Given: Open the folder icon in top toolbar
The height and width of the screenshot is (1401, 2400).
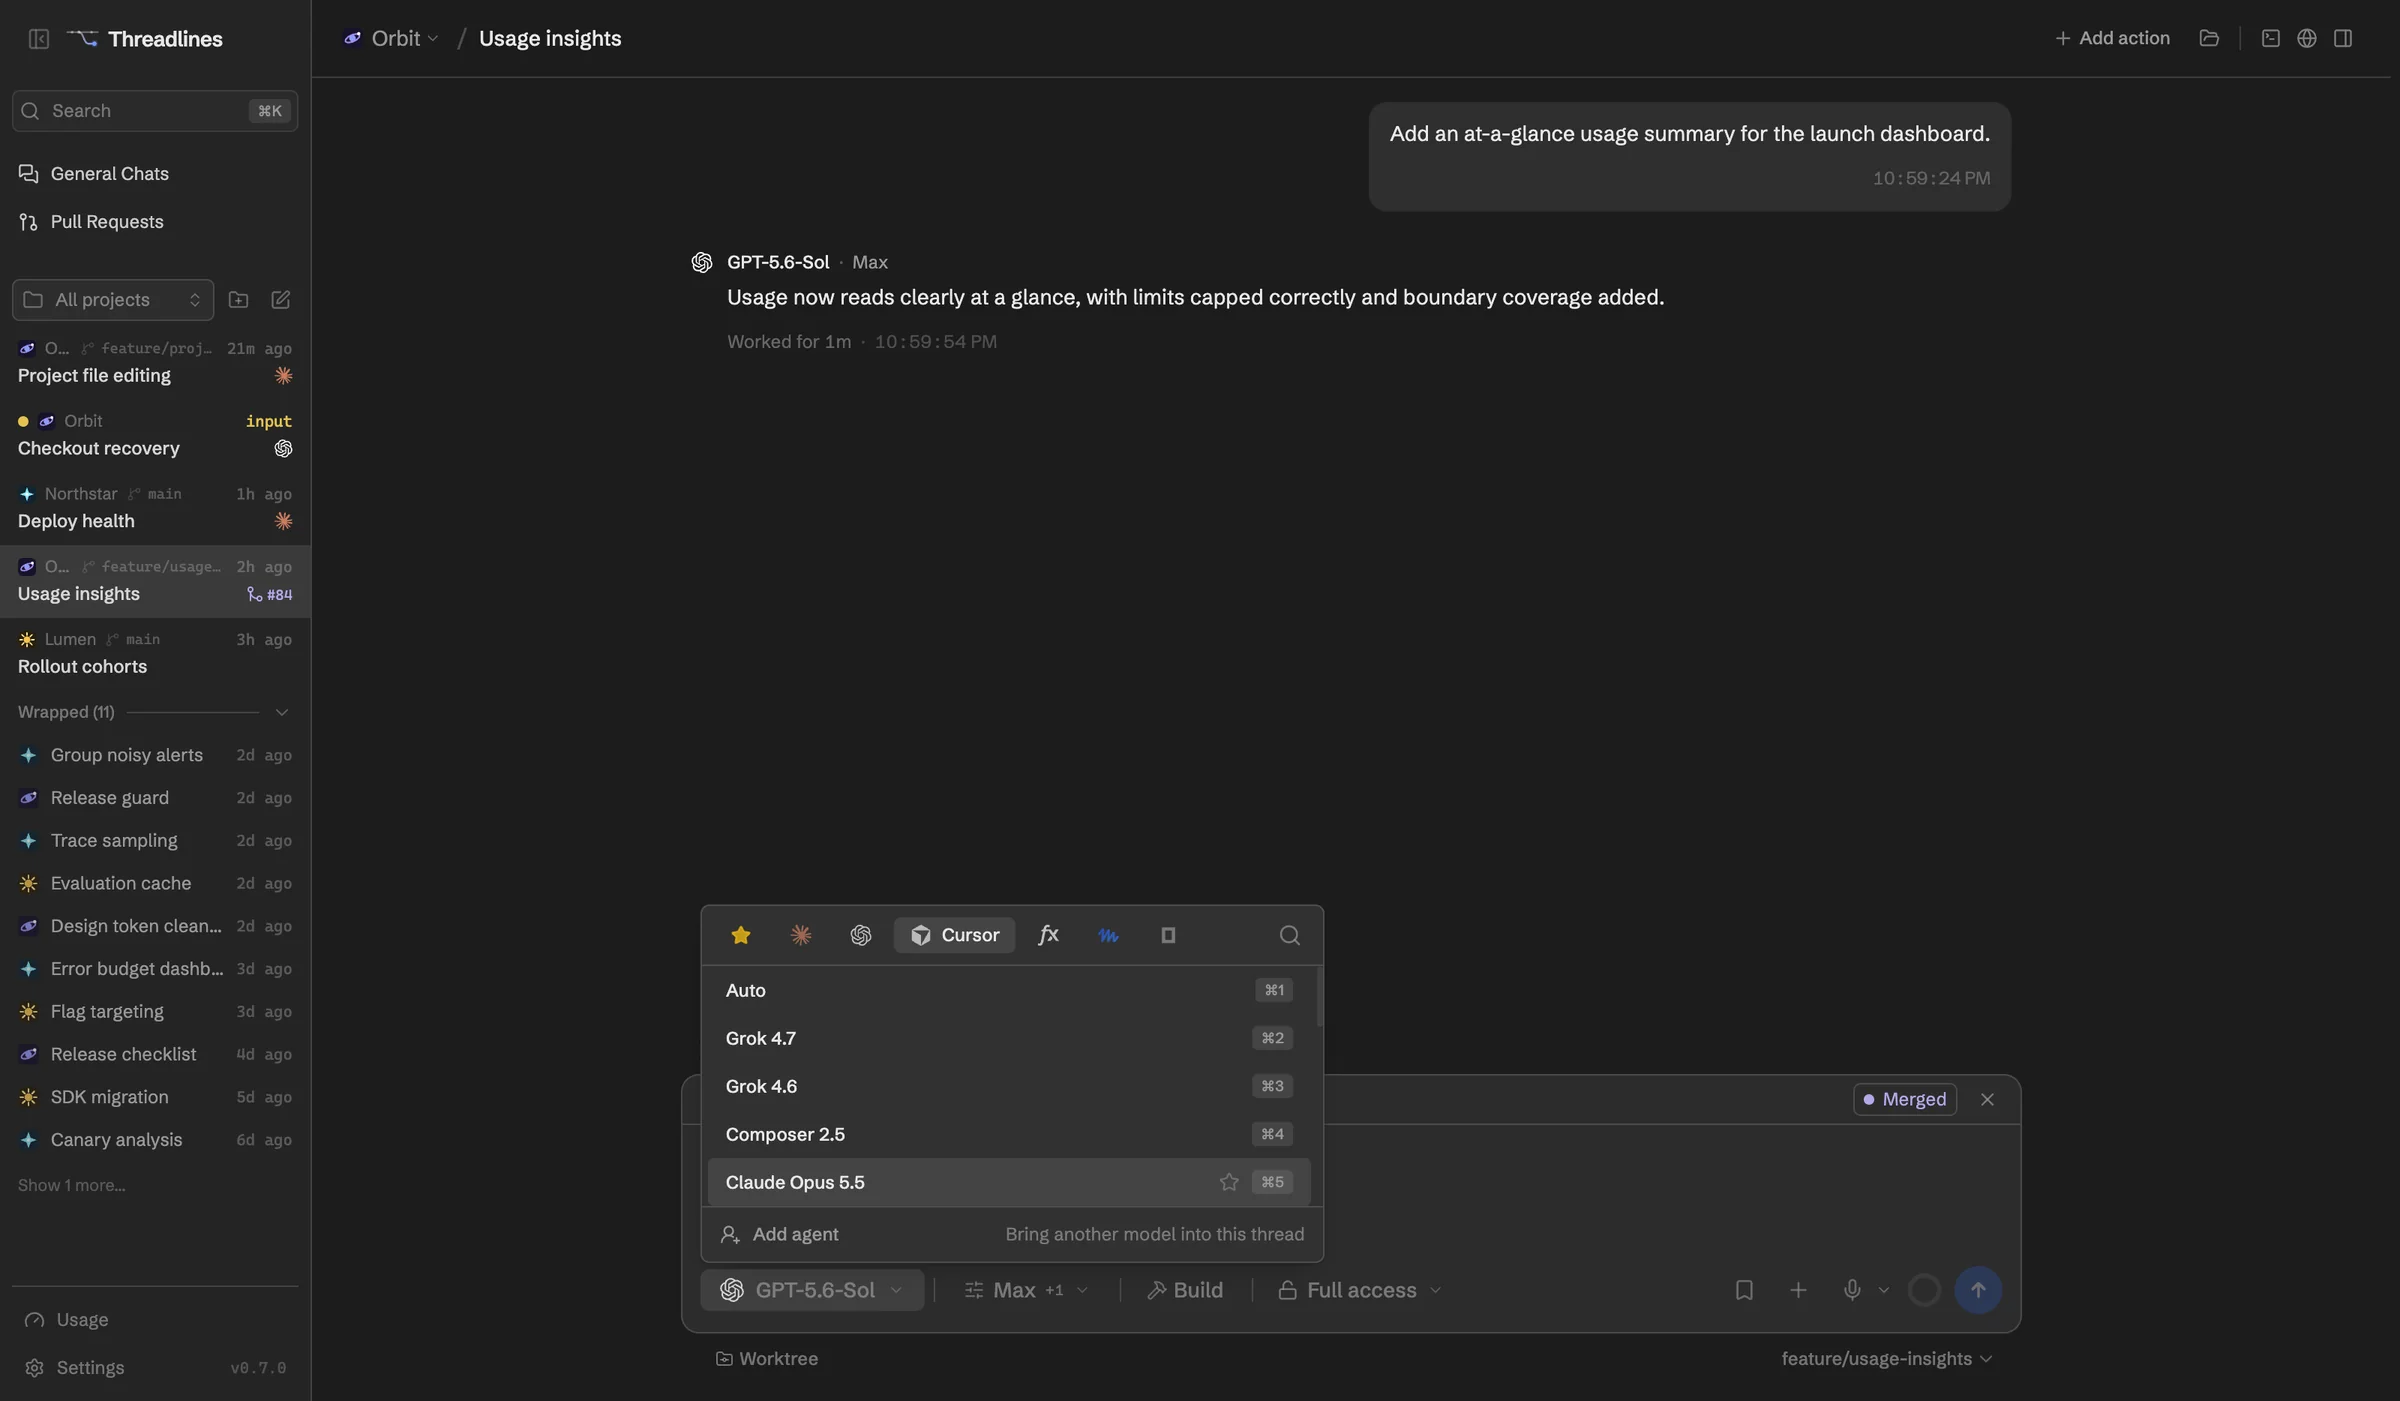Looking at the screenshot, I should (x=2209, y=38).
